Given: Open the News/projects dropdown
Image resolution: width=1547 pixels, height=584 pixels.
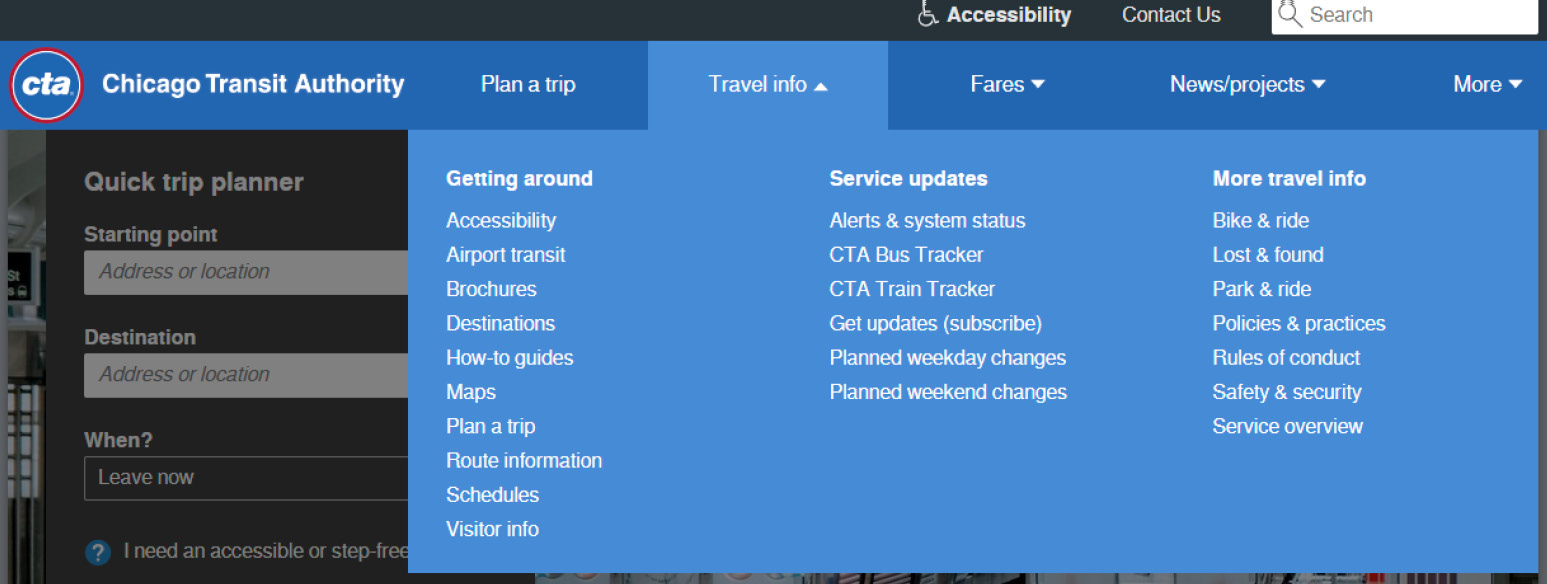Looking at the screenshot, I should point(1247,84).
